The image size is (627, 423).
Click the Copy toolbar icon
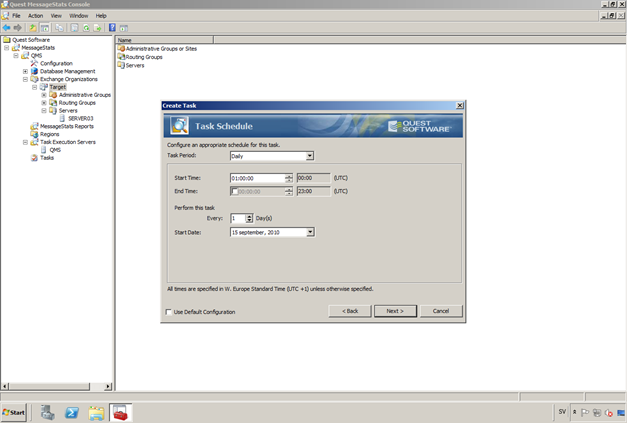(x=59, y=28)
